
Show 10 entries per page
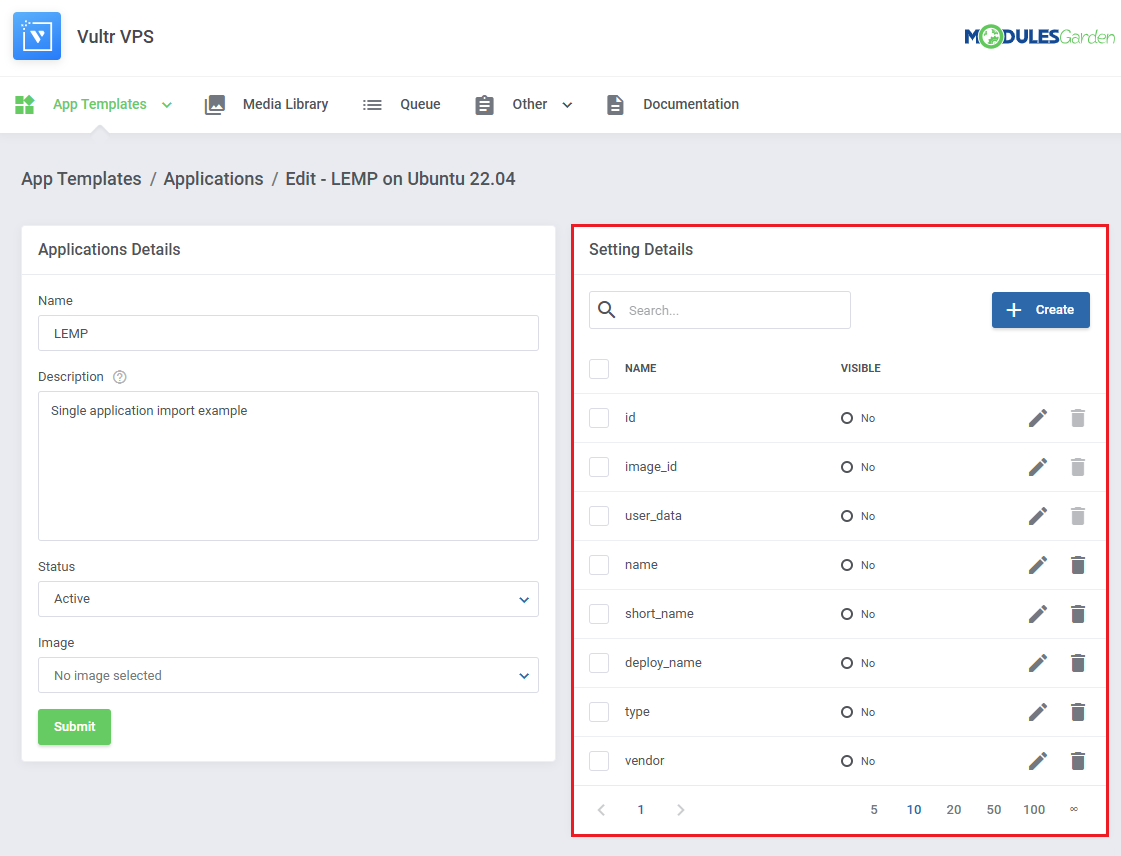tap(914, 810)
